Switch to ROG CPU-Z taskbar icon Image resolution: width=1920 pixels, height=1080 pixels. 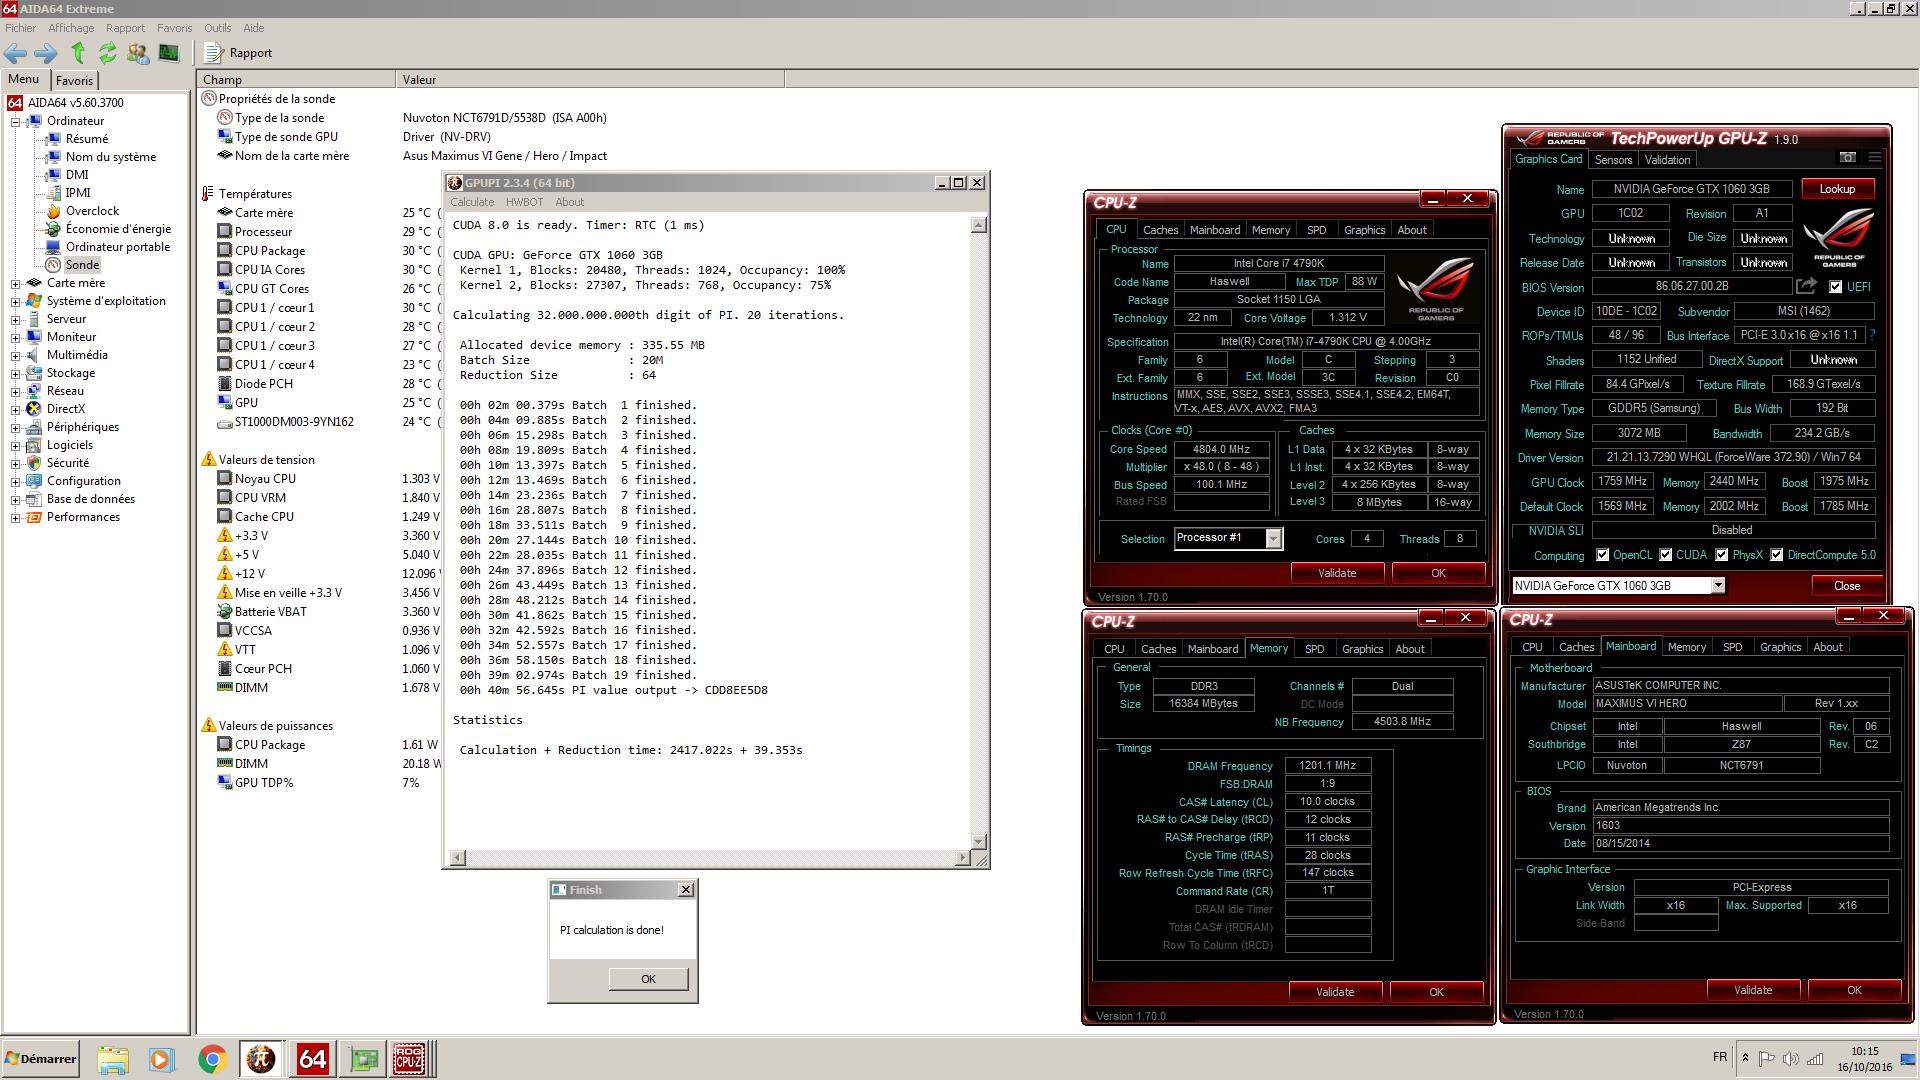[x=409, y=1059]
